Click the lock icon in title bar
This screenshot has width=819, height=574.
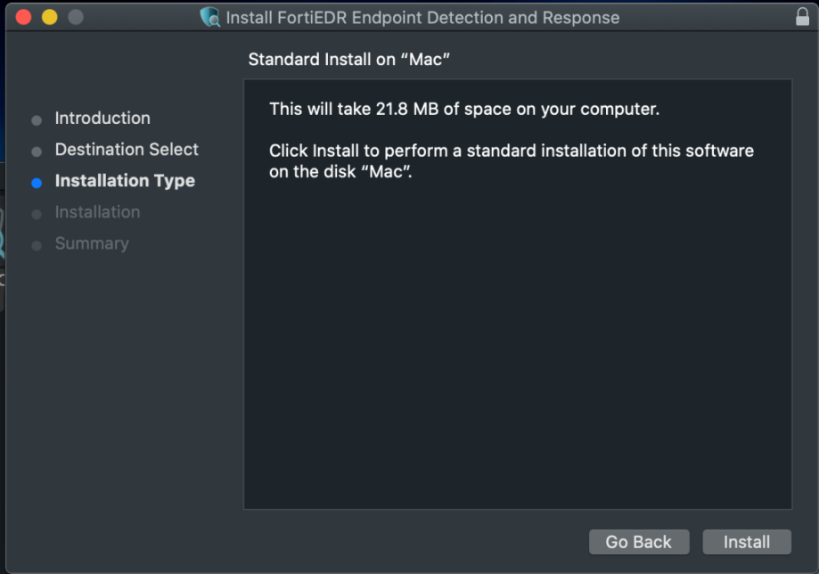point(802,17)
